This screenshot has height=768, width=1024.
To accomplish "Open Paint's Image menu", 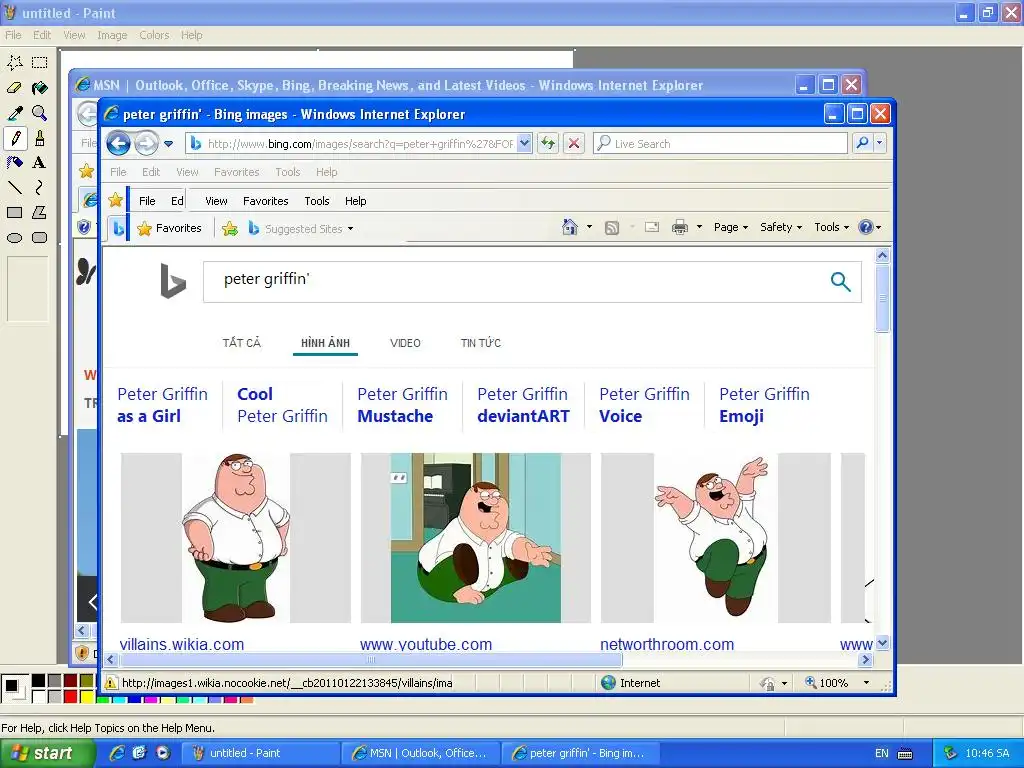I will click(x=112, y=35).
